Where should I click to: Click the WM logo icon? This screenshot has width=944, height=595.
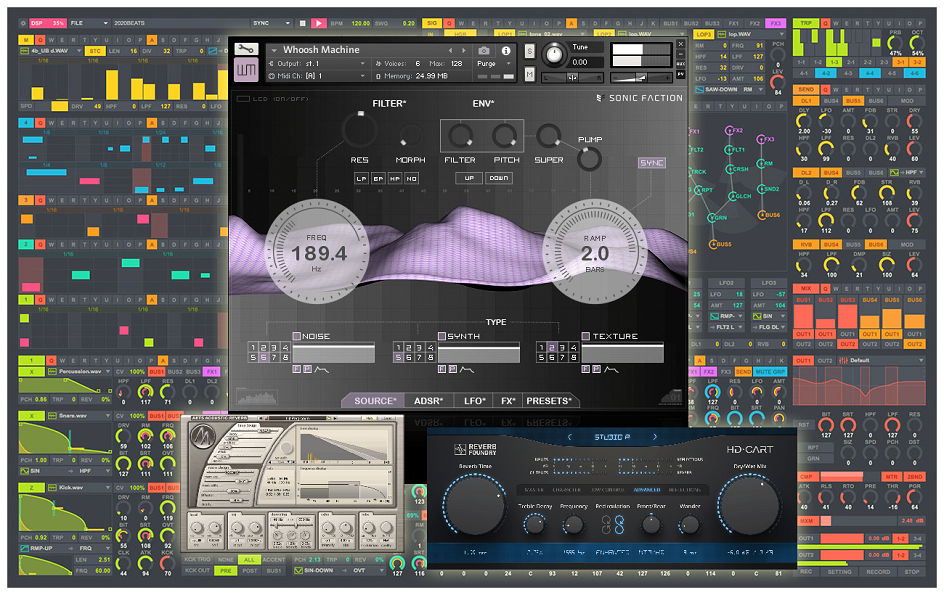click(x=247, y=69)
